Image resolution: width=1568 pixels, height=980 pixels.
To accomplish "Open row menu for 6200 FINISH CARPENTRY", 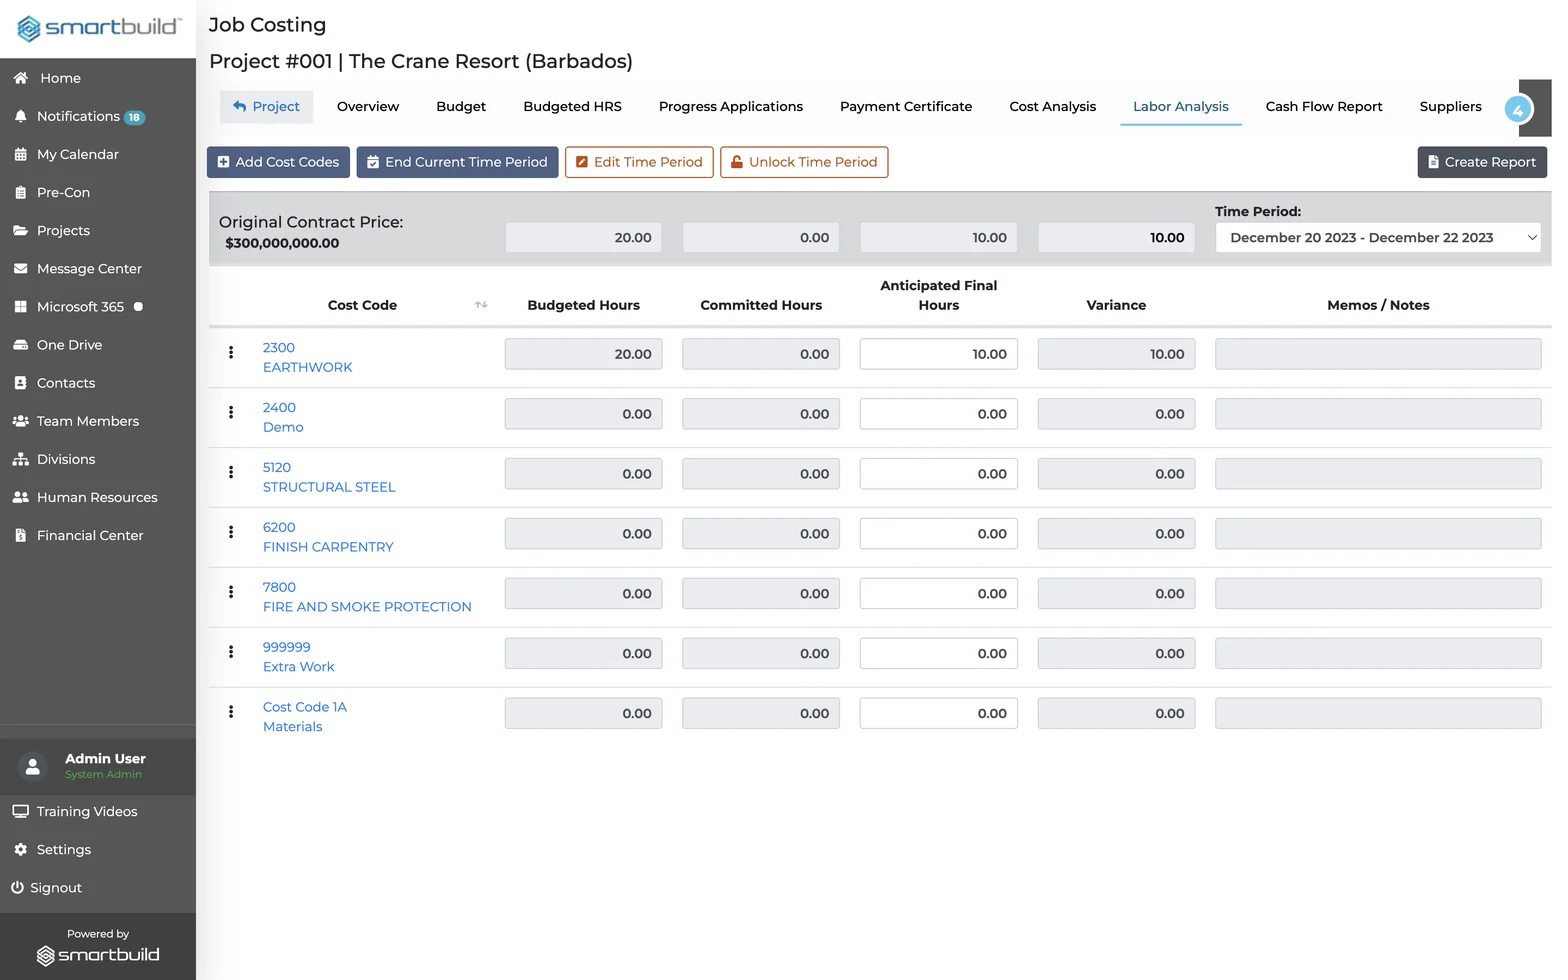I will [231, 532].
